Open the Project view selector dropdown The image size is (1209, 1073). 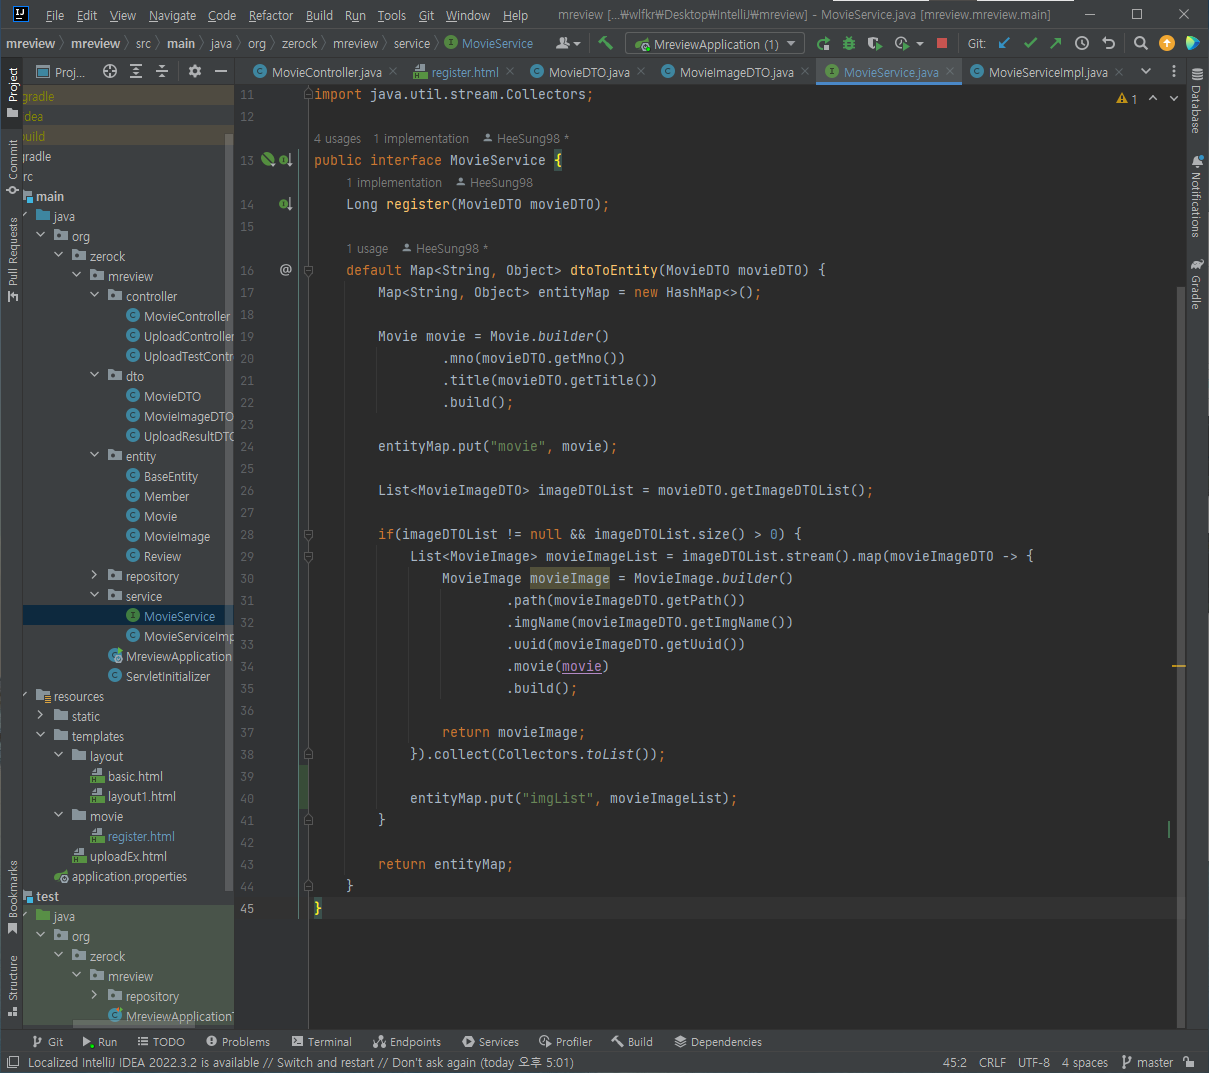point(61,72)
